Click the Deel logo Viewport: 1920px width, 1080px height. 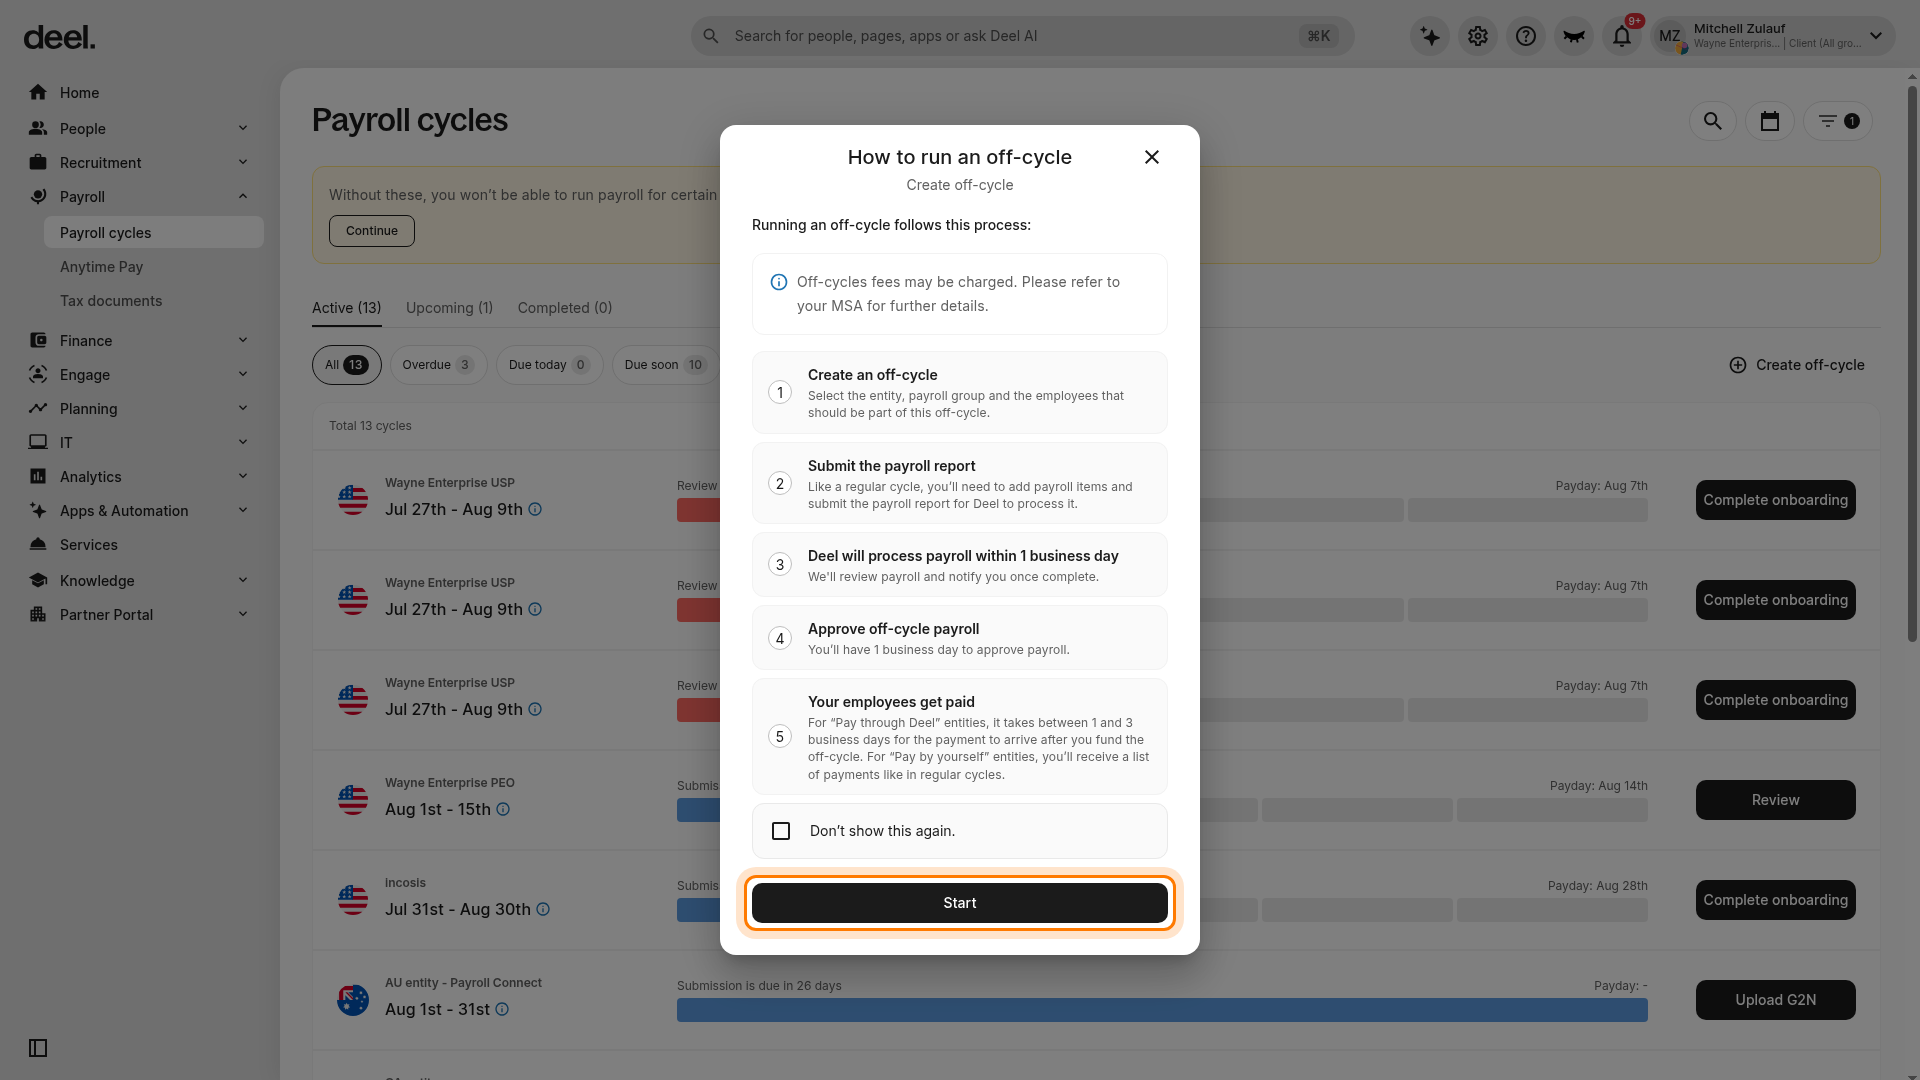(x=59, y=37)
